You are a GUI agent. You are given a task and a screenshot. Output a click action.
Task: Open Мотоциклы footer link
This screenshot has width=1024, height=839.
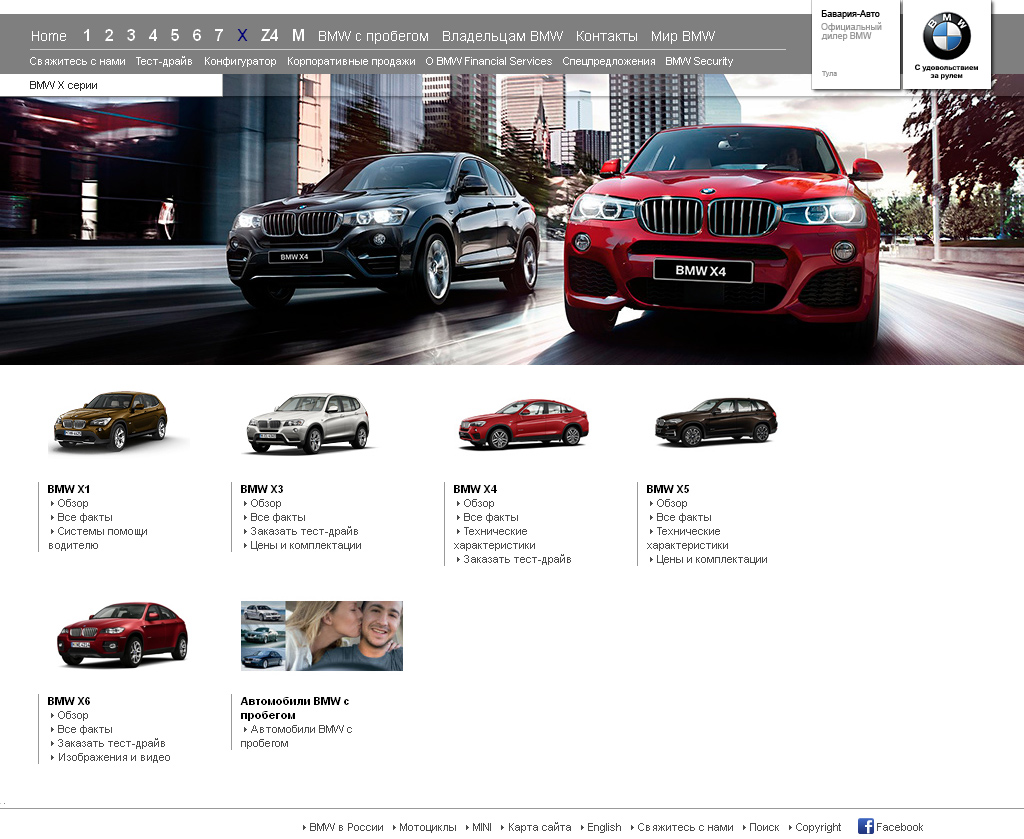click(x=428, y=827)
